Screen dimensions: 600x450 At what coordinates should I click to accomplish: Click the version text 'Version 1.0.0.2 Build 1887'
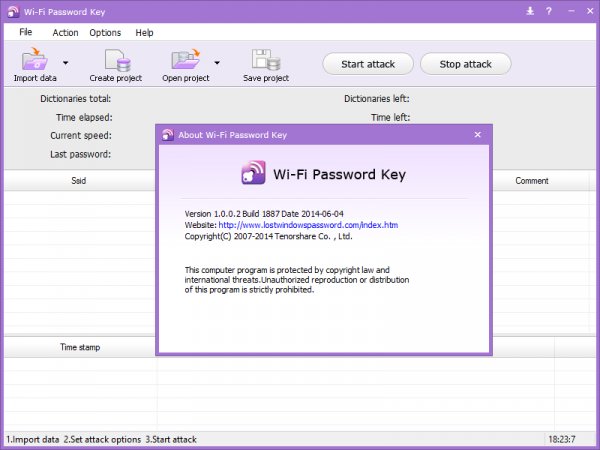232,214
